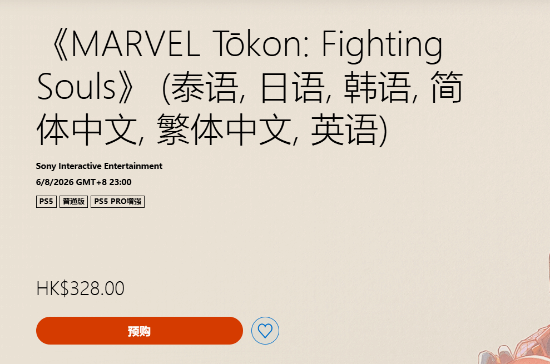Select the PS5 platform badge

coord(46,202)
